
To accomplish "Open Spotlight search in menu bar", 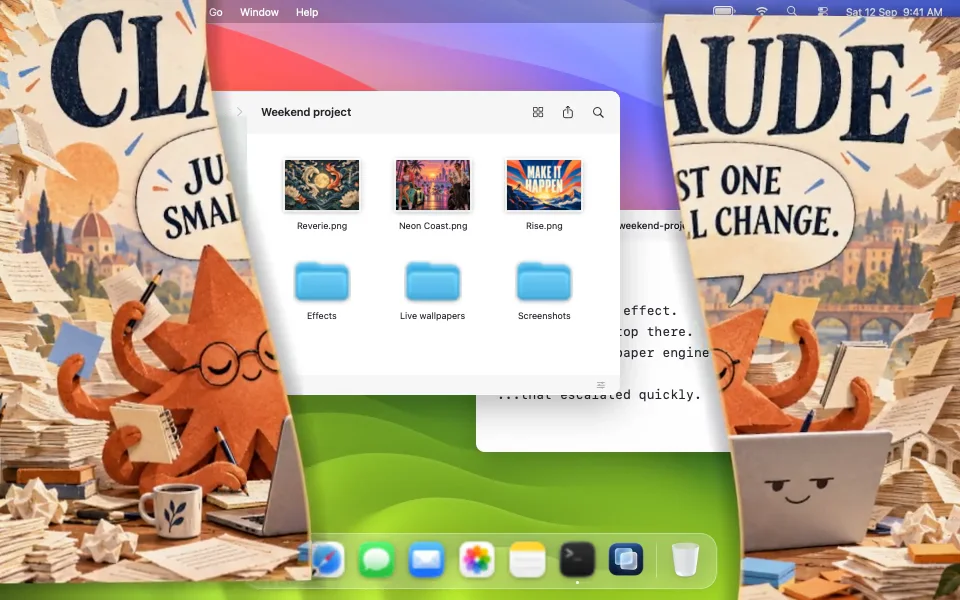I will pos(792,12).
